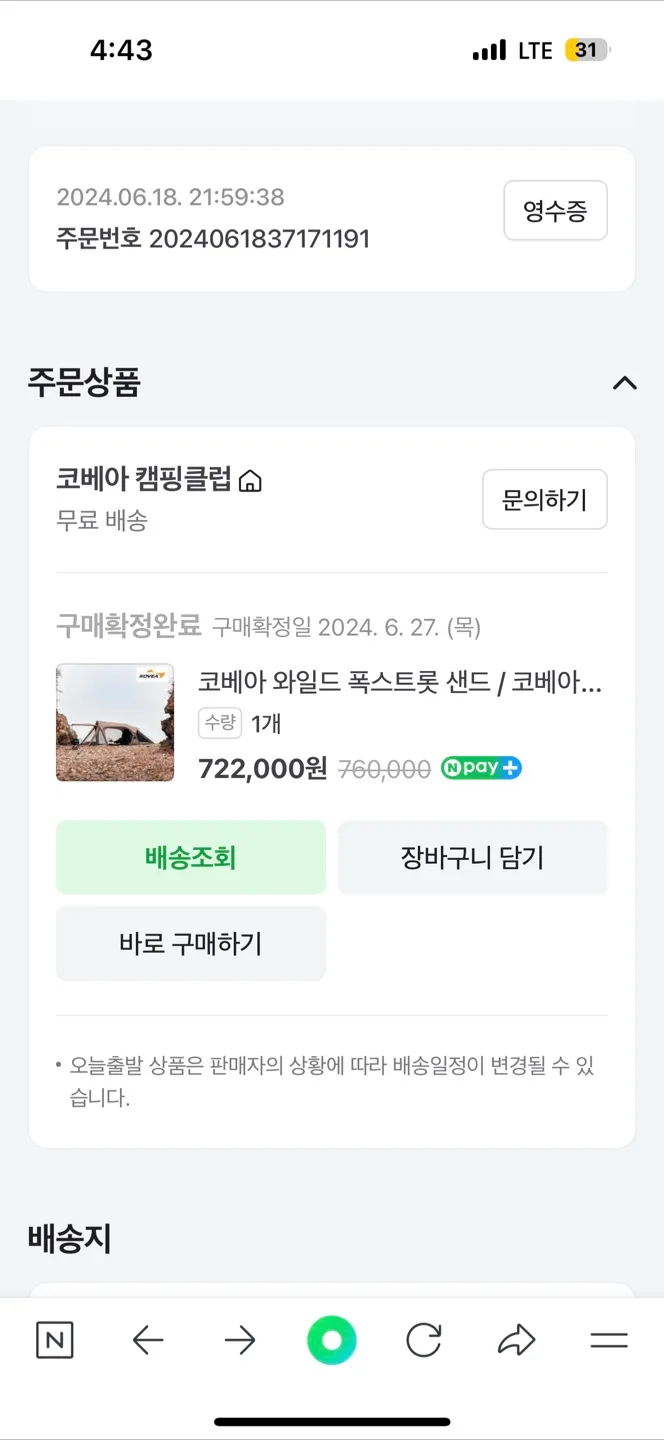
Task: Add item to cart with 장바구니 담기
Action: click(473, 857)
